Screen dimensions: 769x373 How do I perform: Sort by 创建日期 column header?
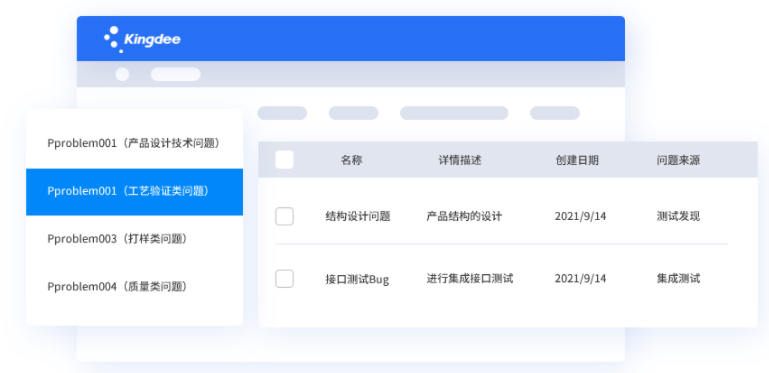(x=577, y=160)
